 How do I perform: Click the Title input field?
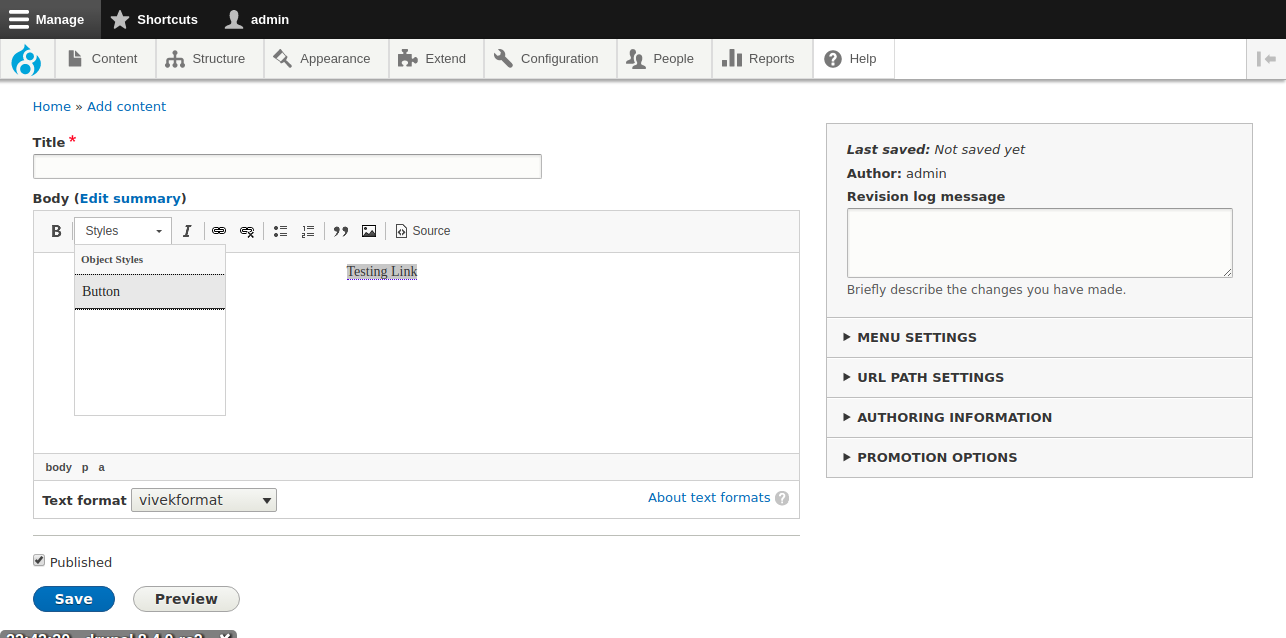coord(287,167)
